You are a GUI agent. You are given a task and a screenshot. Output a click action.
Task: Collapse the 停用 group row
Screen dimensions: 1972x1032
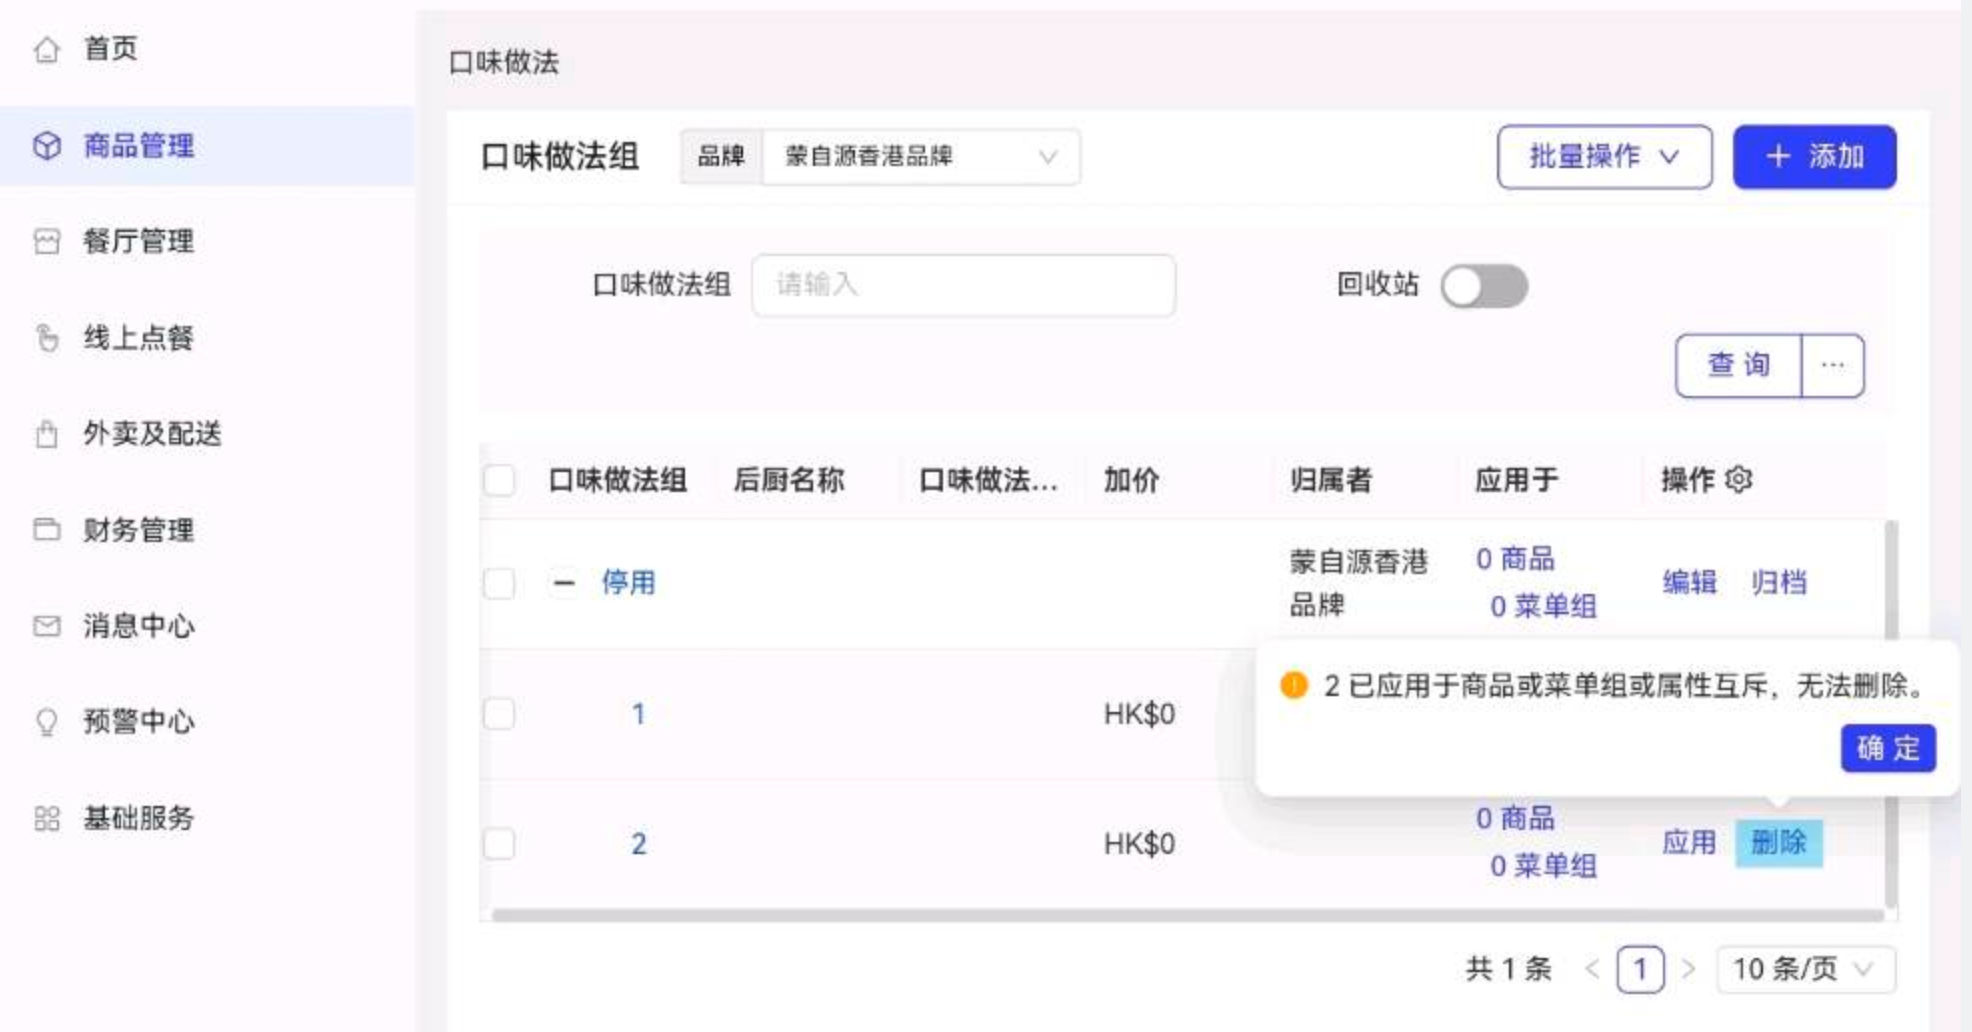point(564,583)
